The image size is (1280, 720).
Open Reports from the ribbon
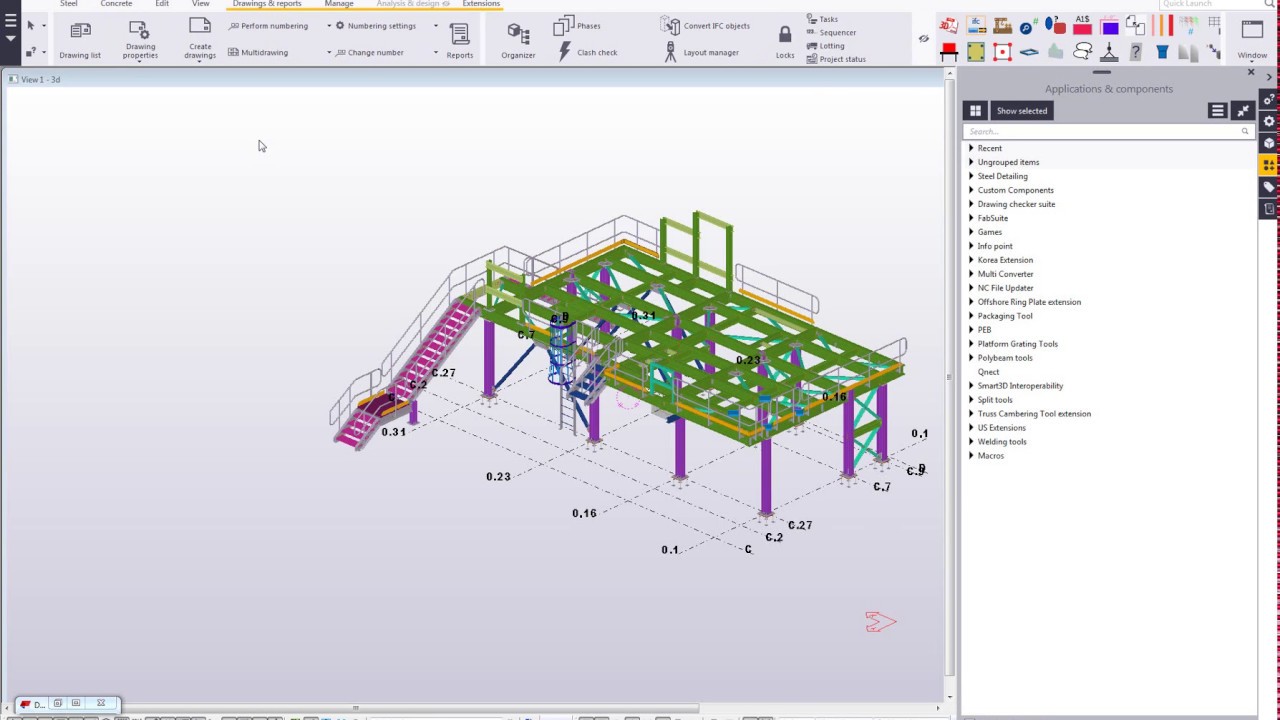click(460, 39)
